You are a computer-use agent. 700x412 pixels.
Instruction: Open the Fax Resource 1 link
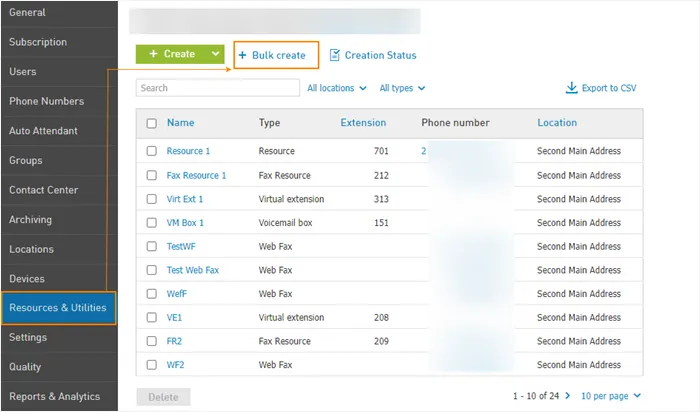[x=196, y=175]
